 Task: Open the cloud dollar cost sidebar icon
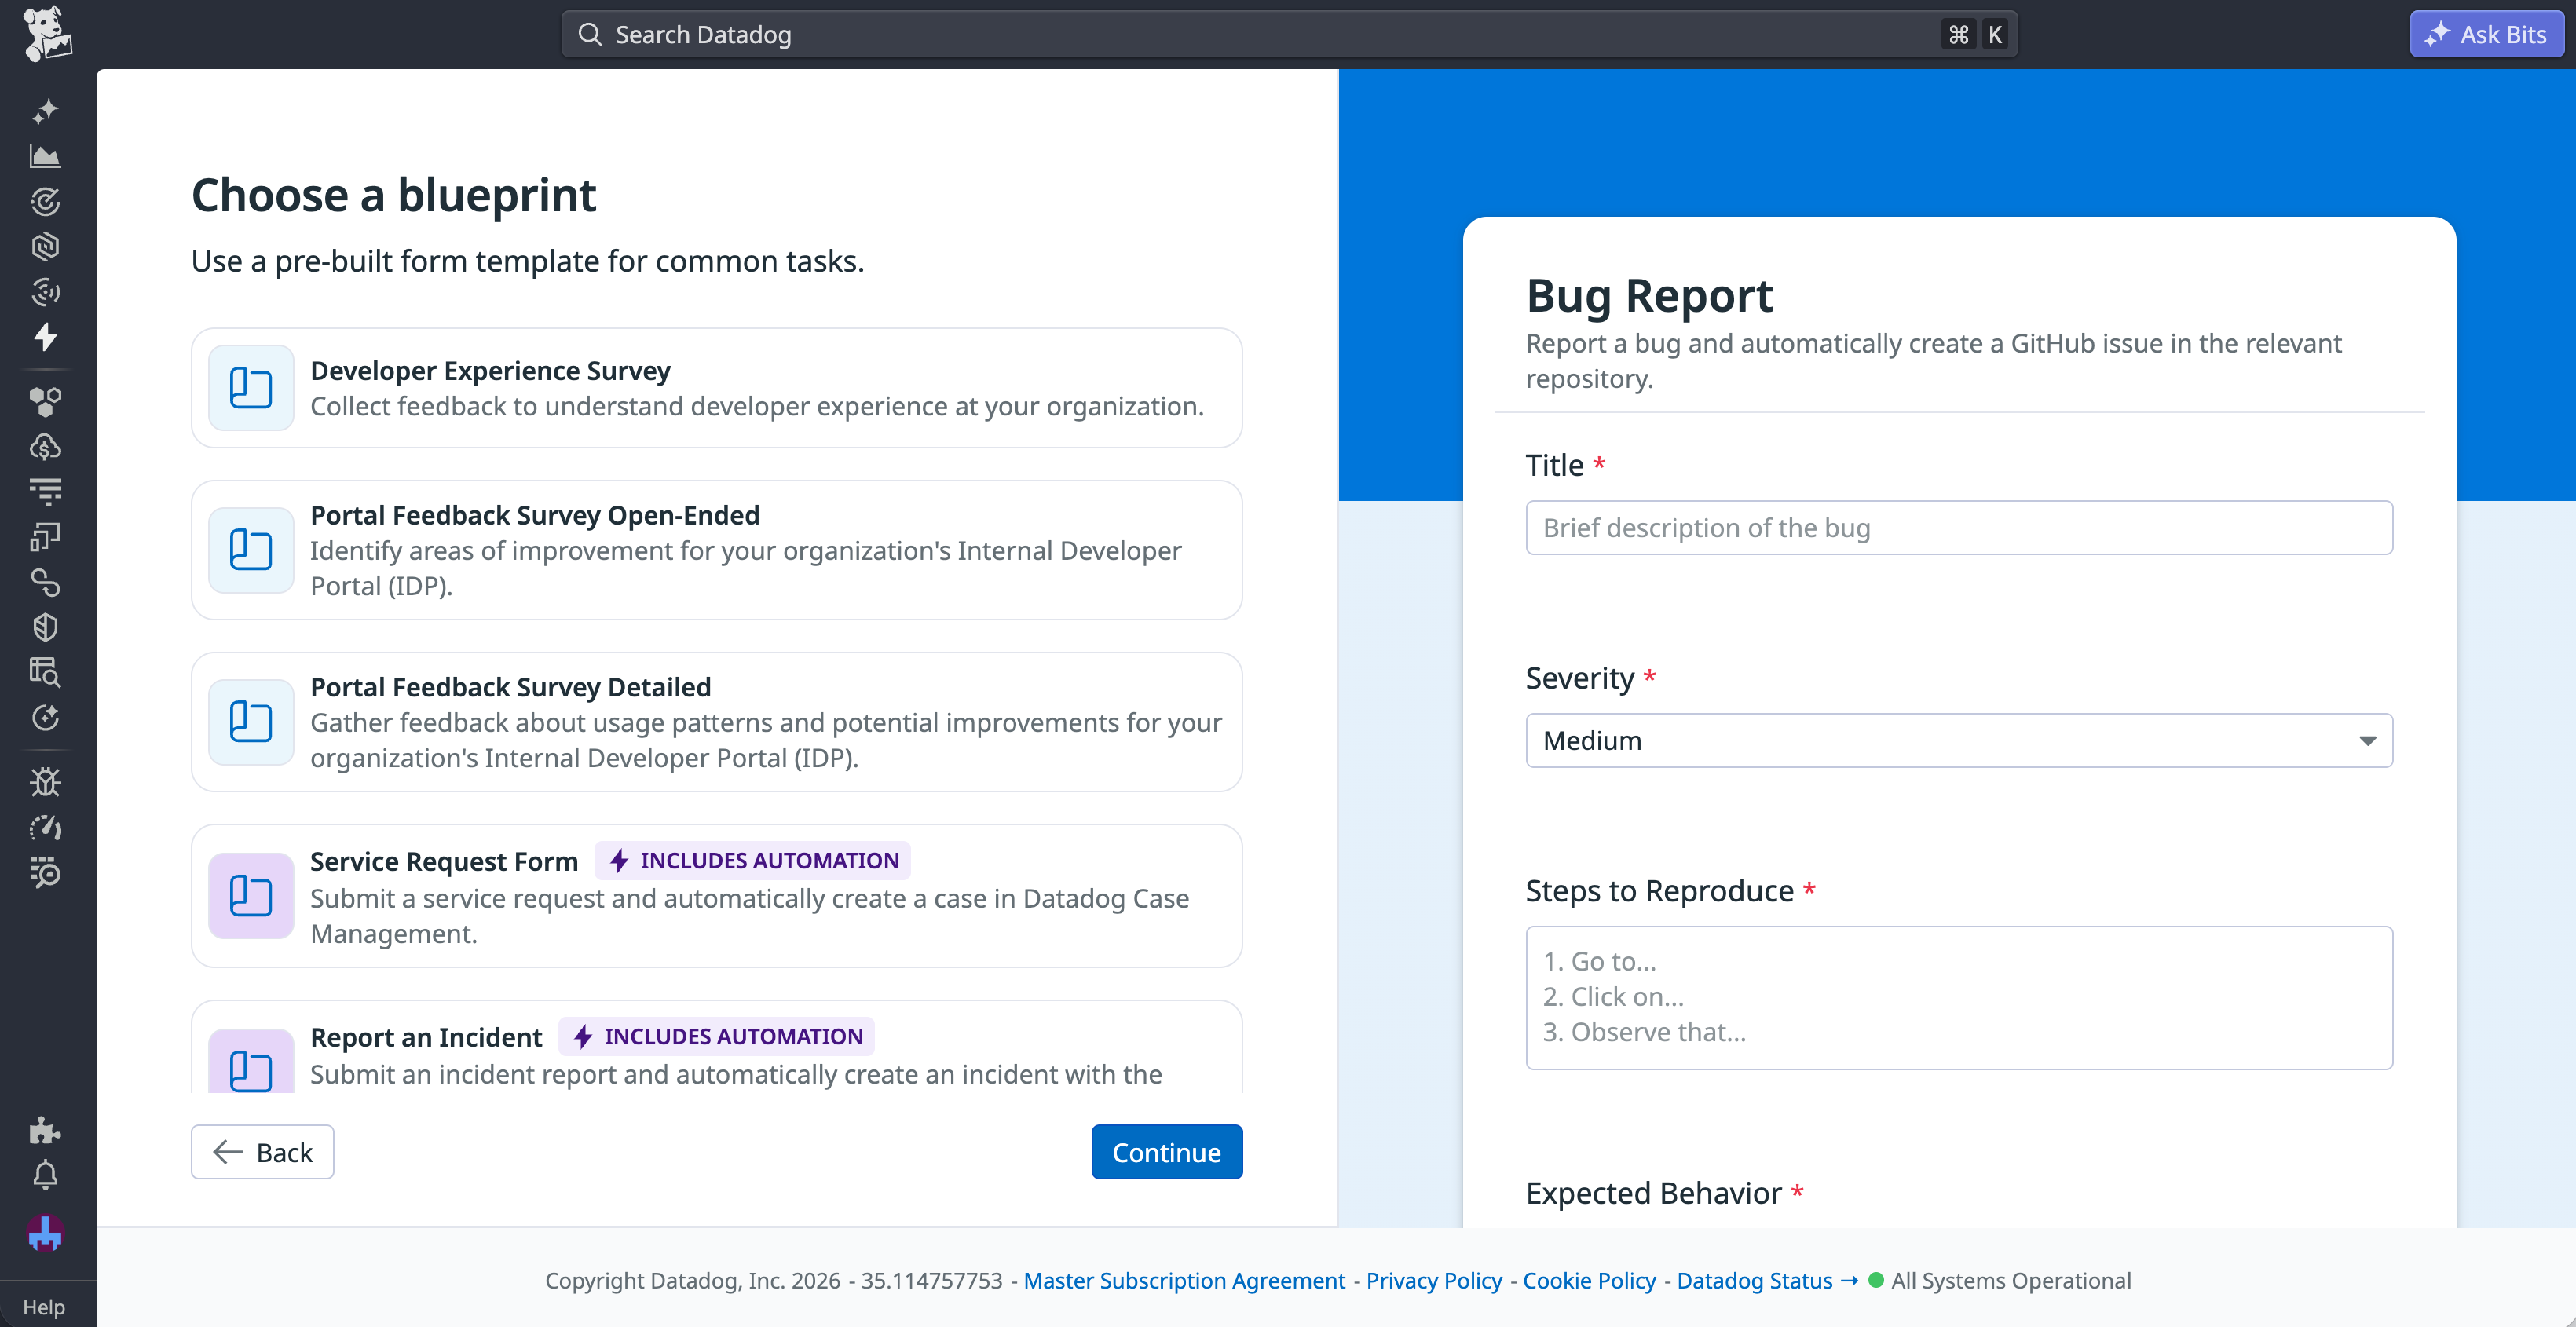(45, 446)
